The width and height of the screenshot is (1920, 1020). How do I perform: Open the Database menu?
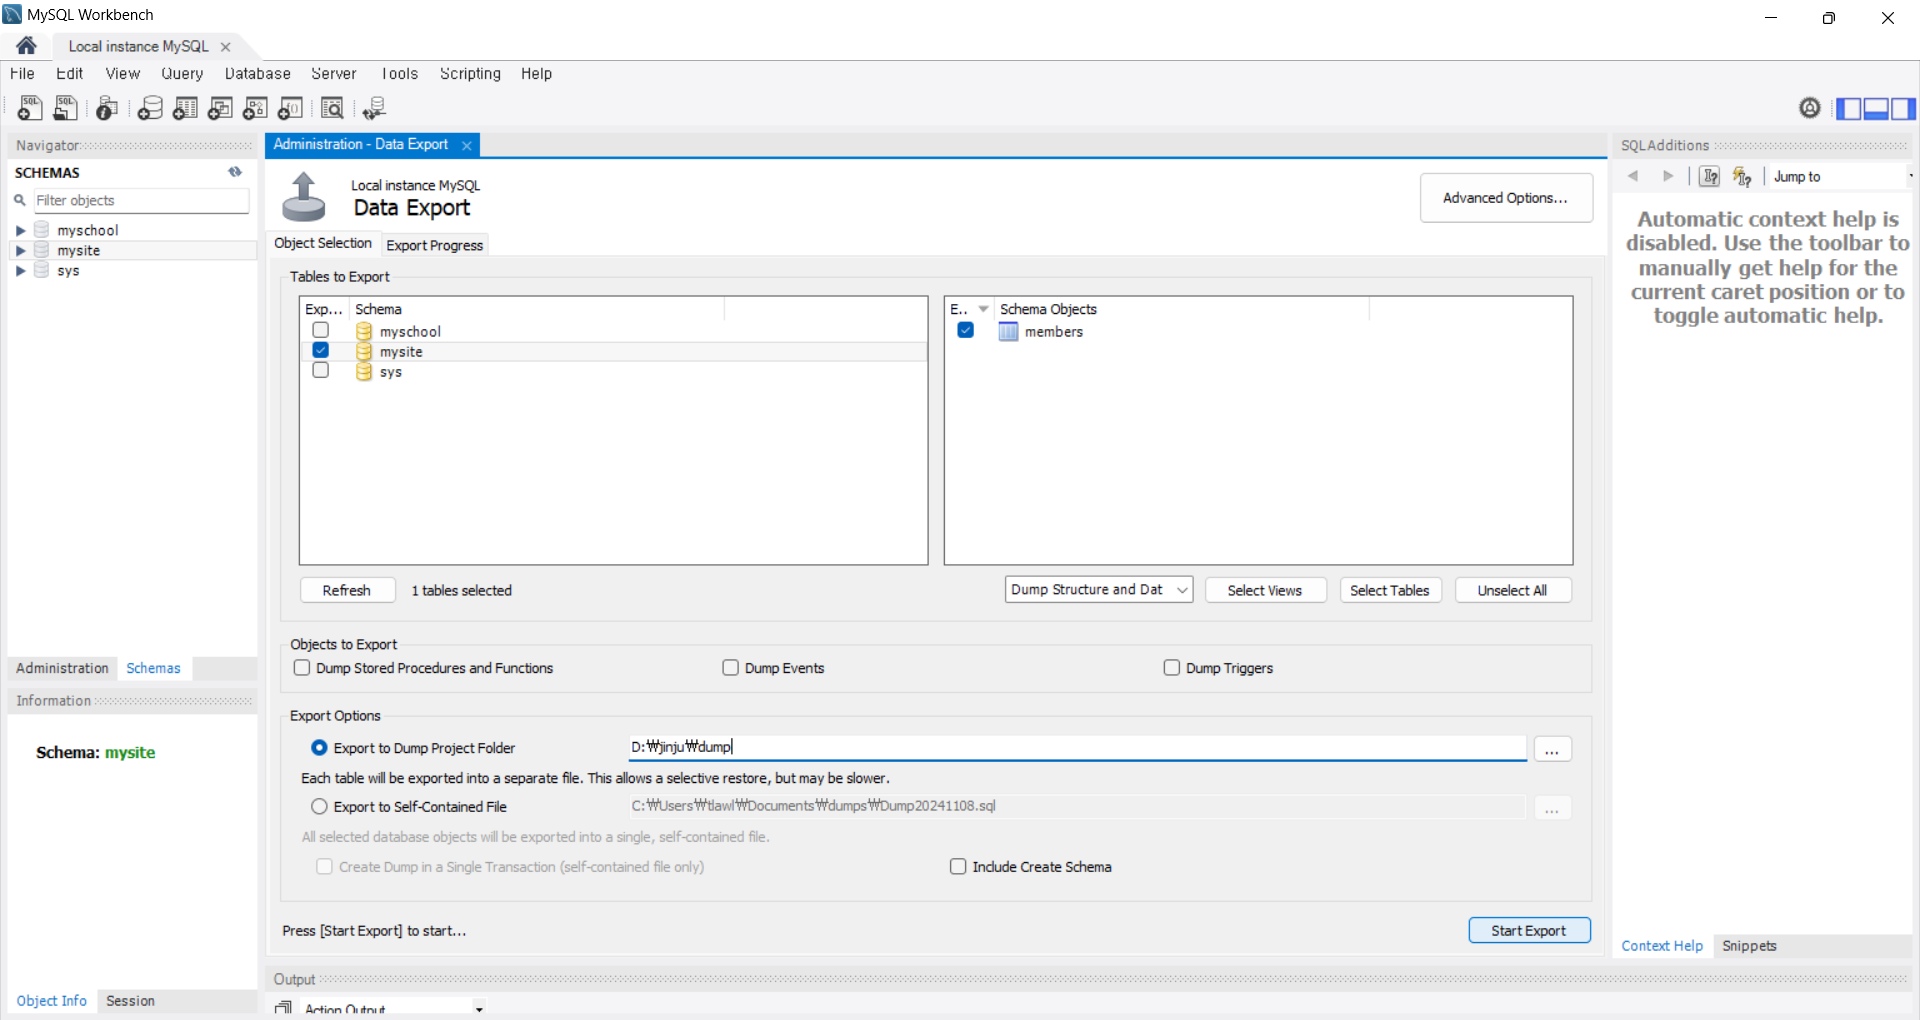click(257, 74)
